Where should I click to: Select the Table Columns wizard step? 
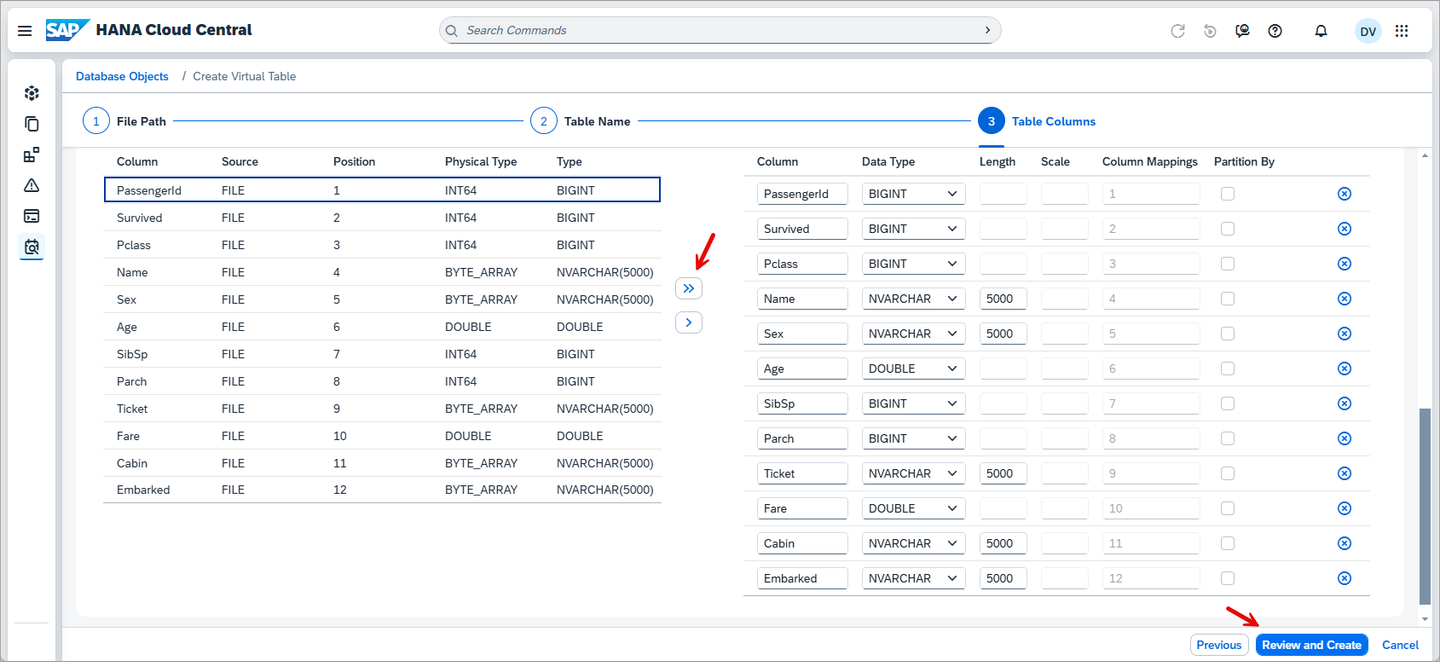1037,121
